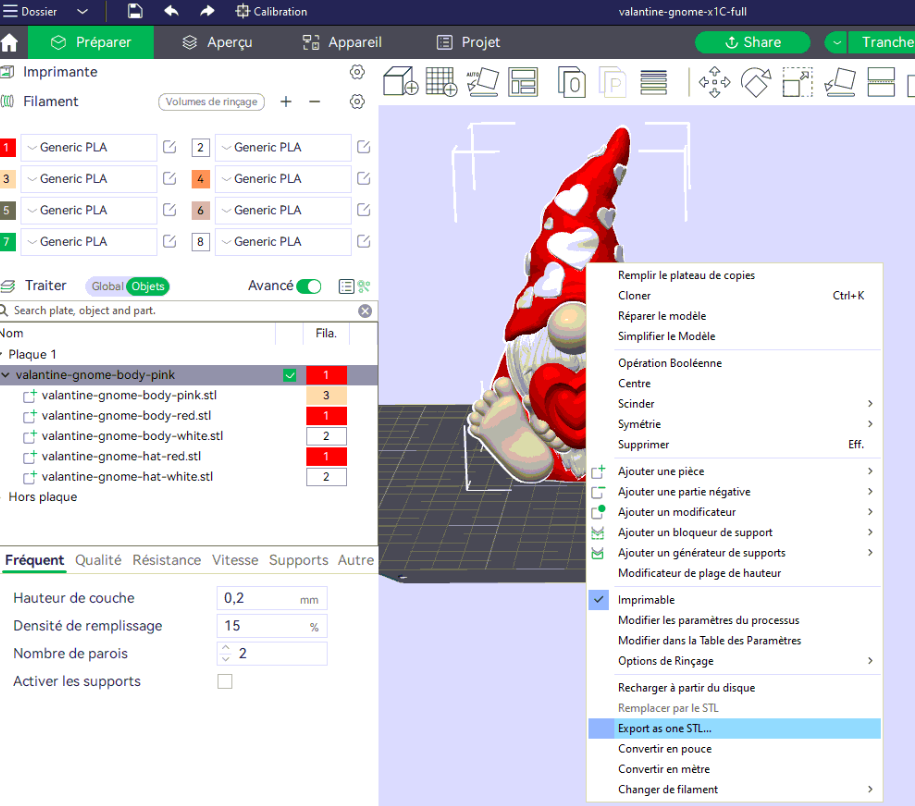
Task: Change filament cell for valantine-gnome-body-pink.stl
Action: click(x=326, y=395)
